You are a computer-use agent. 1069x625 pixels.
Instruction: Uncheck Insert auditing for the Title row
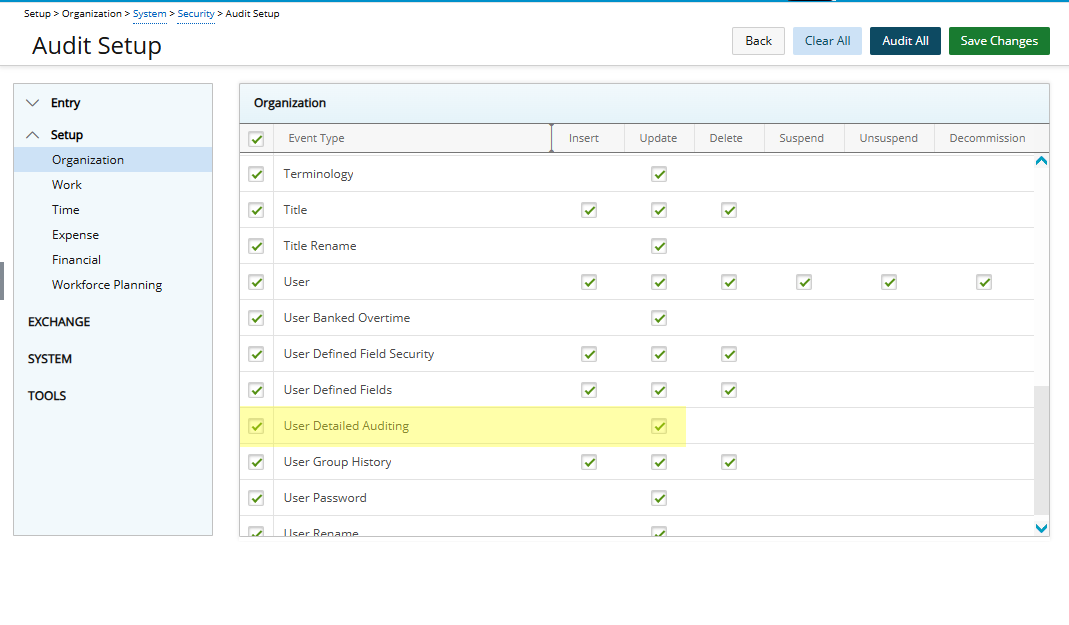tap(589, 209)
